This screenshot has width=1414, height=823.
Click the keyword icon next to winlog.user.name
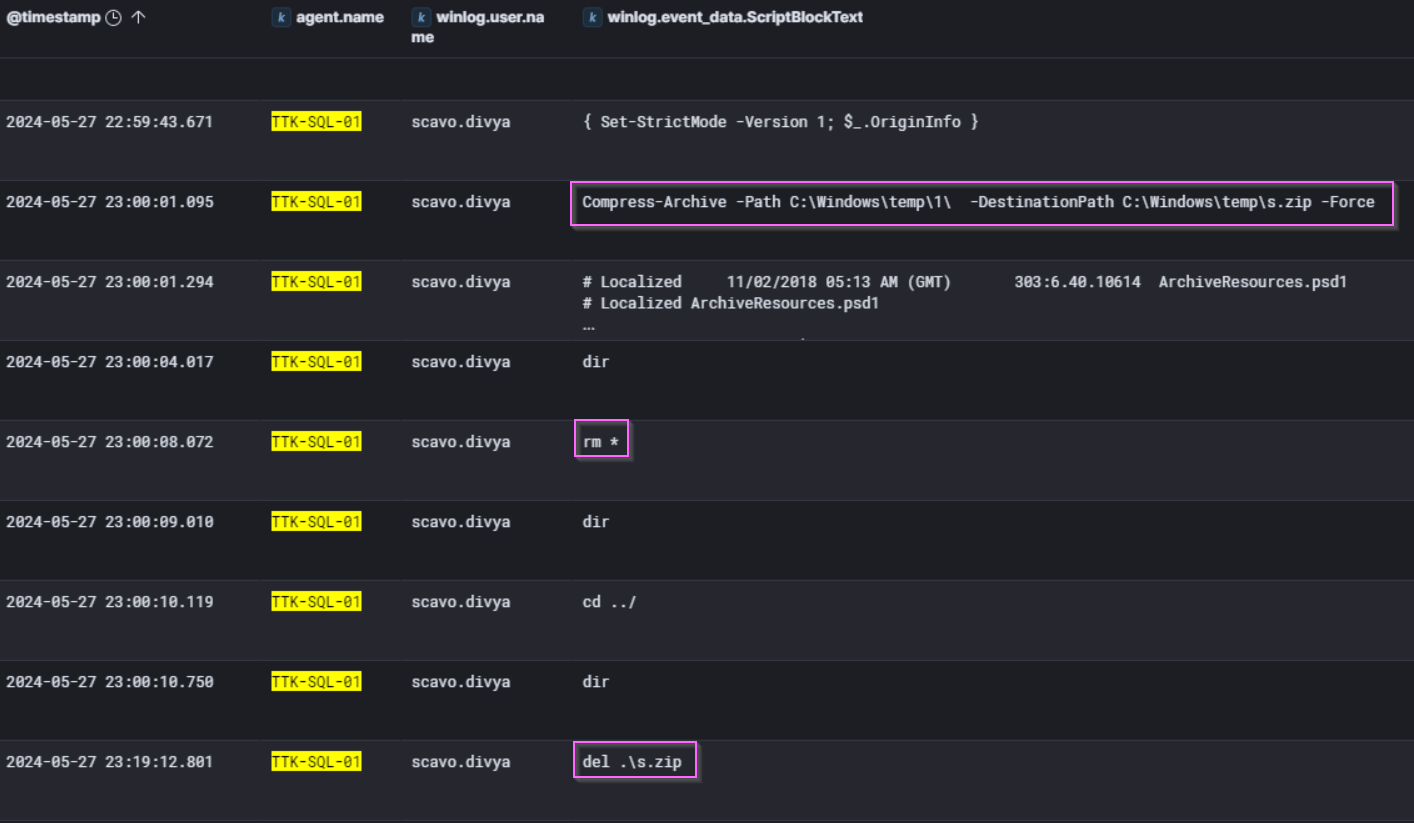click(x=421, y=18)
